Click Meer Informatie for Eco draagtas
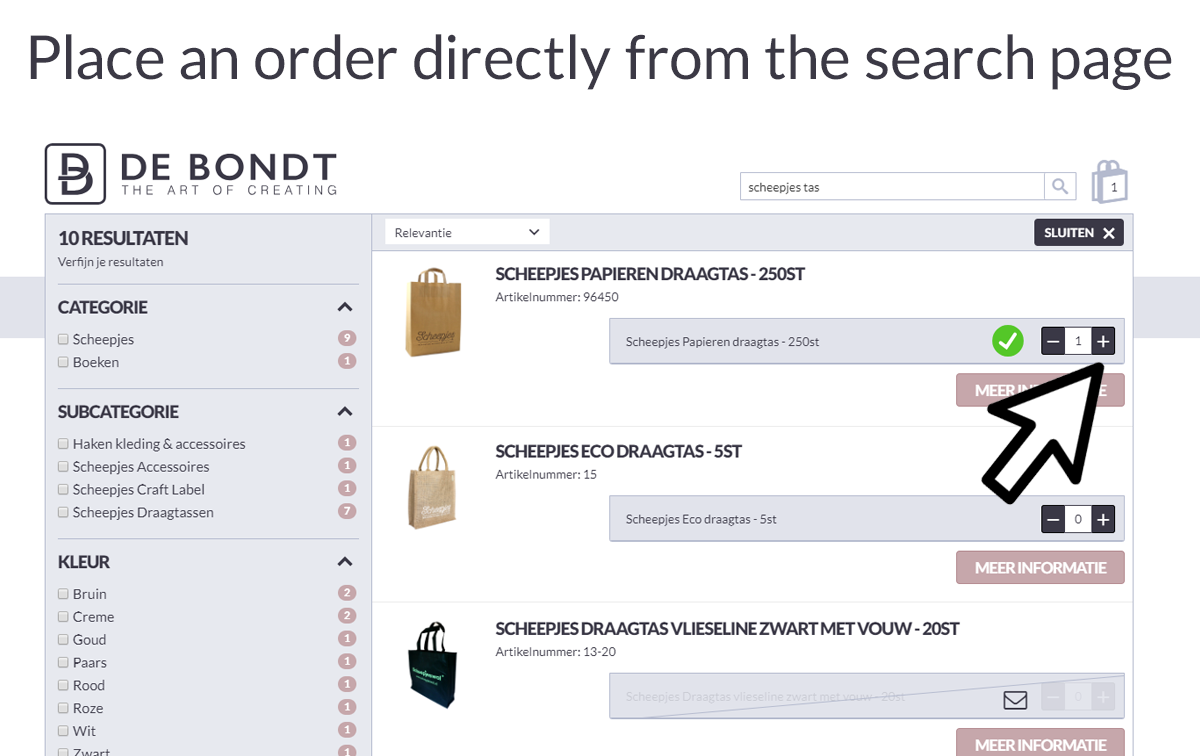This screenshot has height=756, width=1200. coord(1040,567)
